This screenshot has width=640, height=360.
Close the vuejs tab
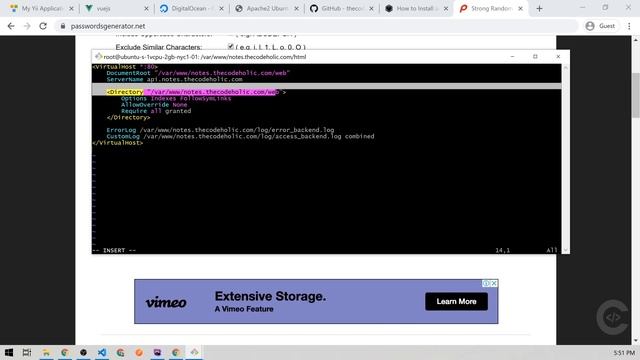[x=147, y=8]
